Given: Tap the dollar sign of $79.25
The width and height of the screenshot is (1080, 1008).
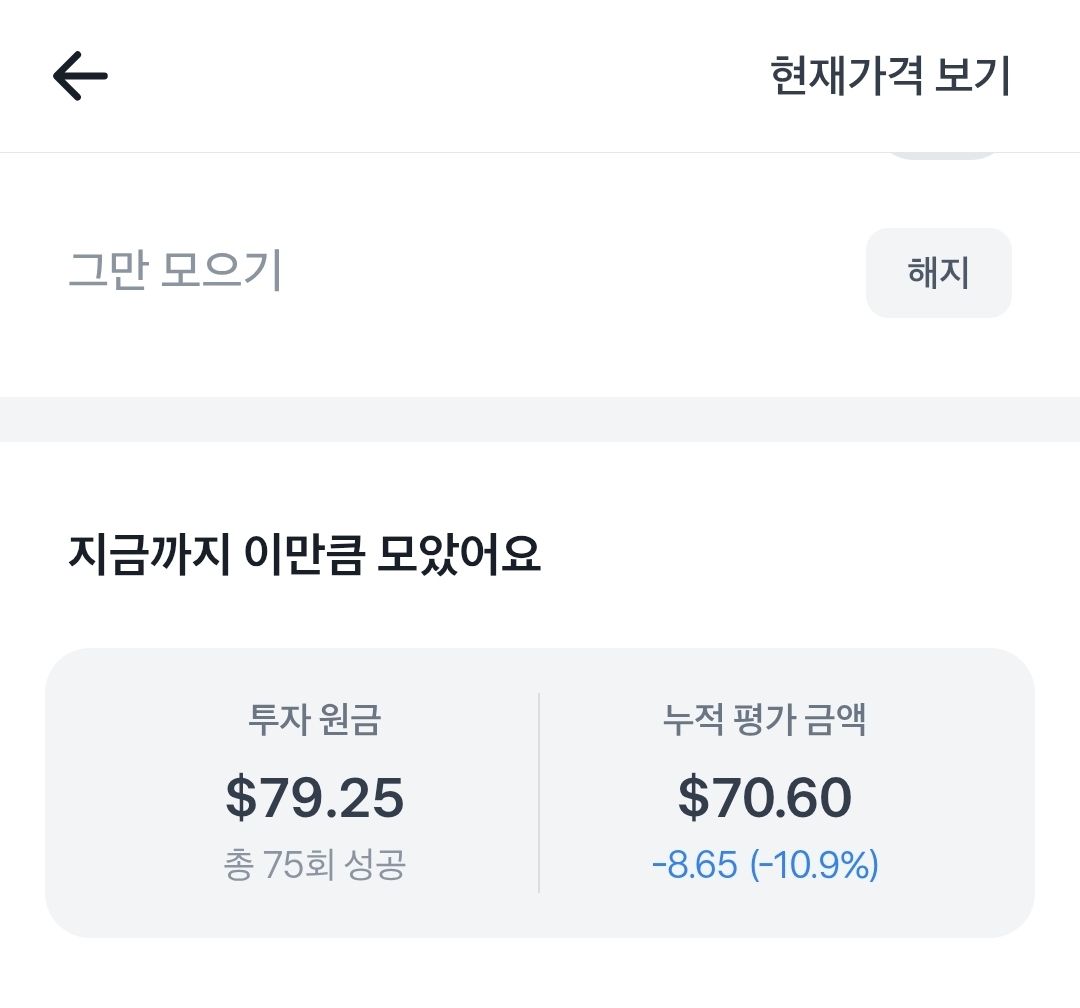Looking at the screenshot, I should (x=241, y=797).
